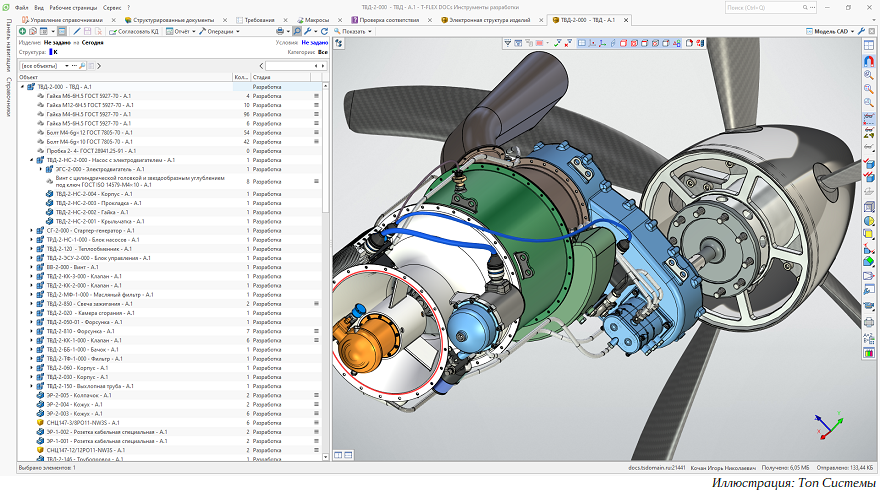Expand the СГ-2-000 Стартер-генератор tree node
The image size is (880, 492).
tap(32, 231)
